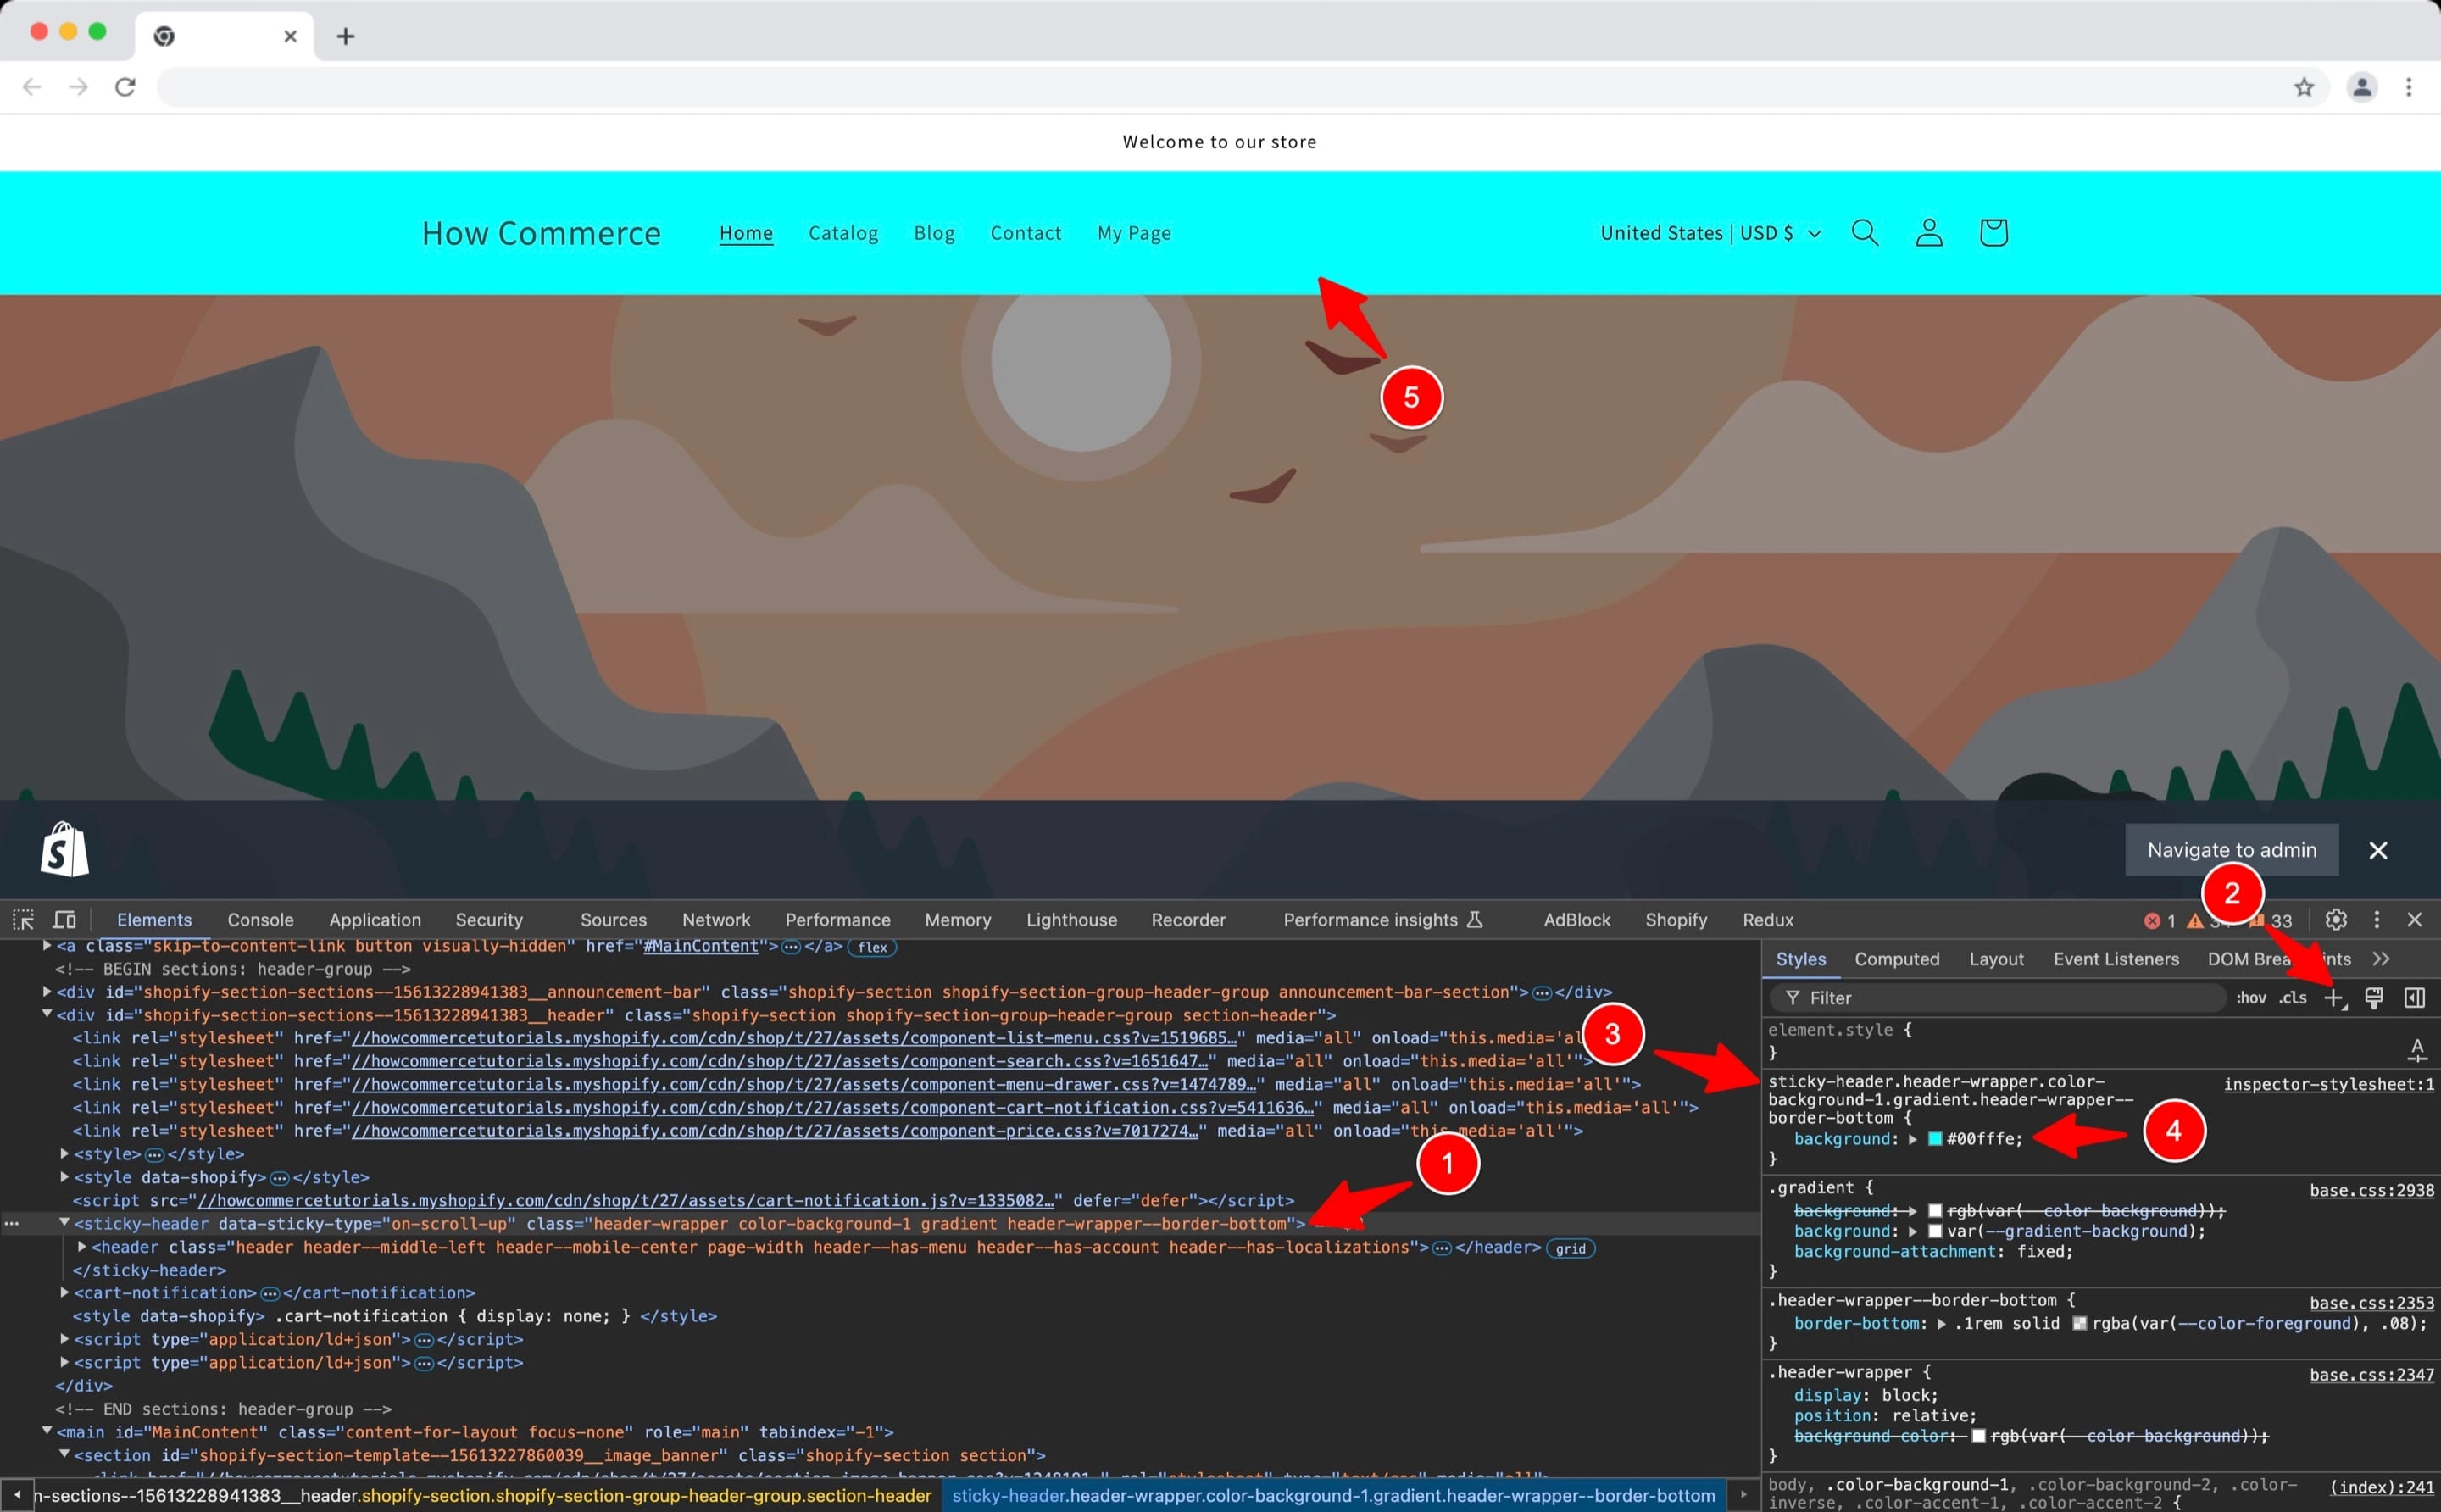
Task: Add a new style rule
Action: pyautogui.click(x=2333, y=998)
